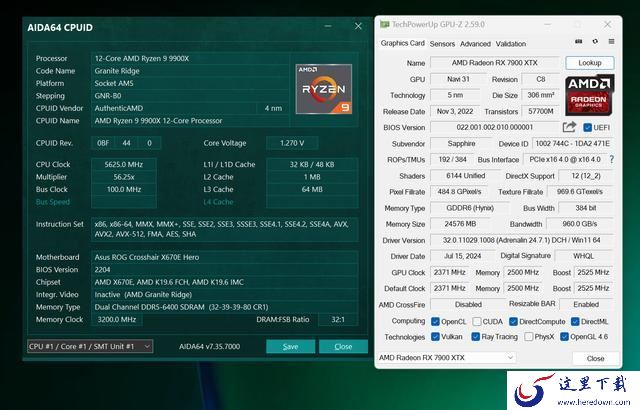
Task: Click the Shaders 6144 Unified field
Action: [x=465, y=176]
